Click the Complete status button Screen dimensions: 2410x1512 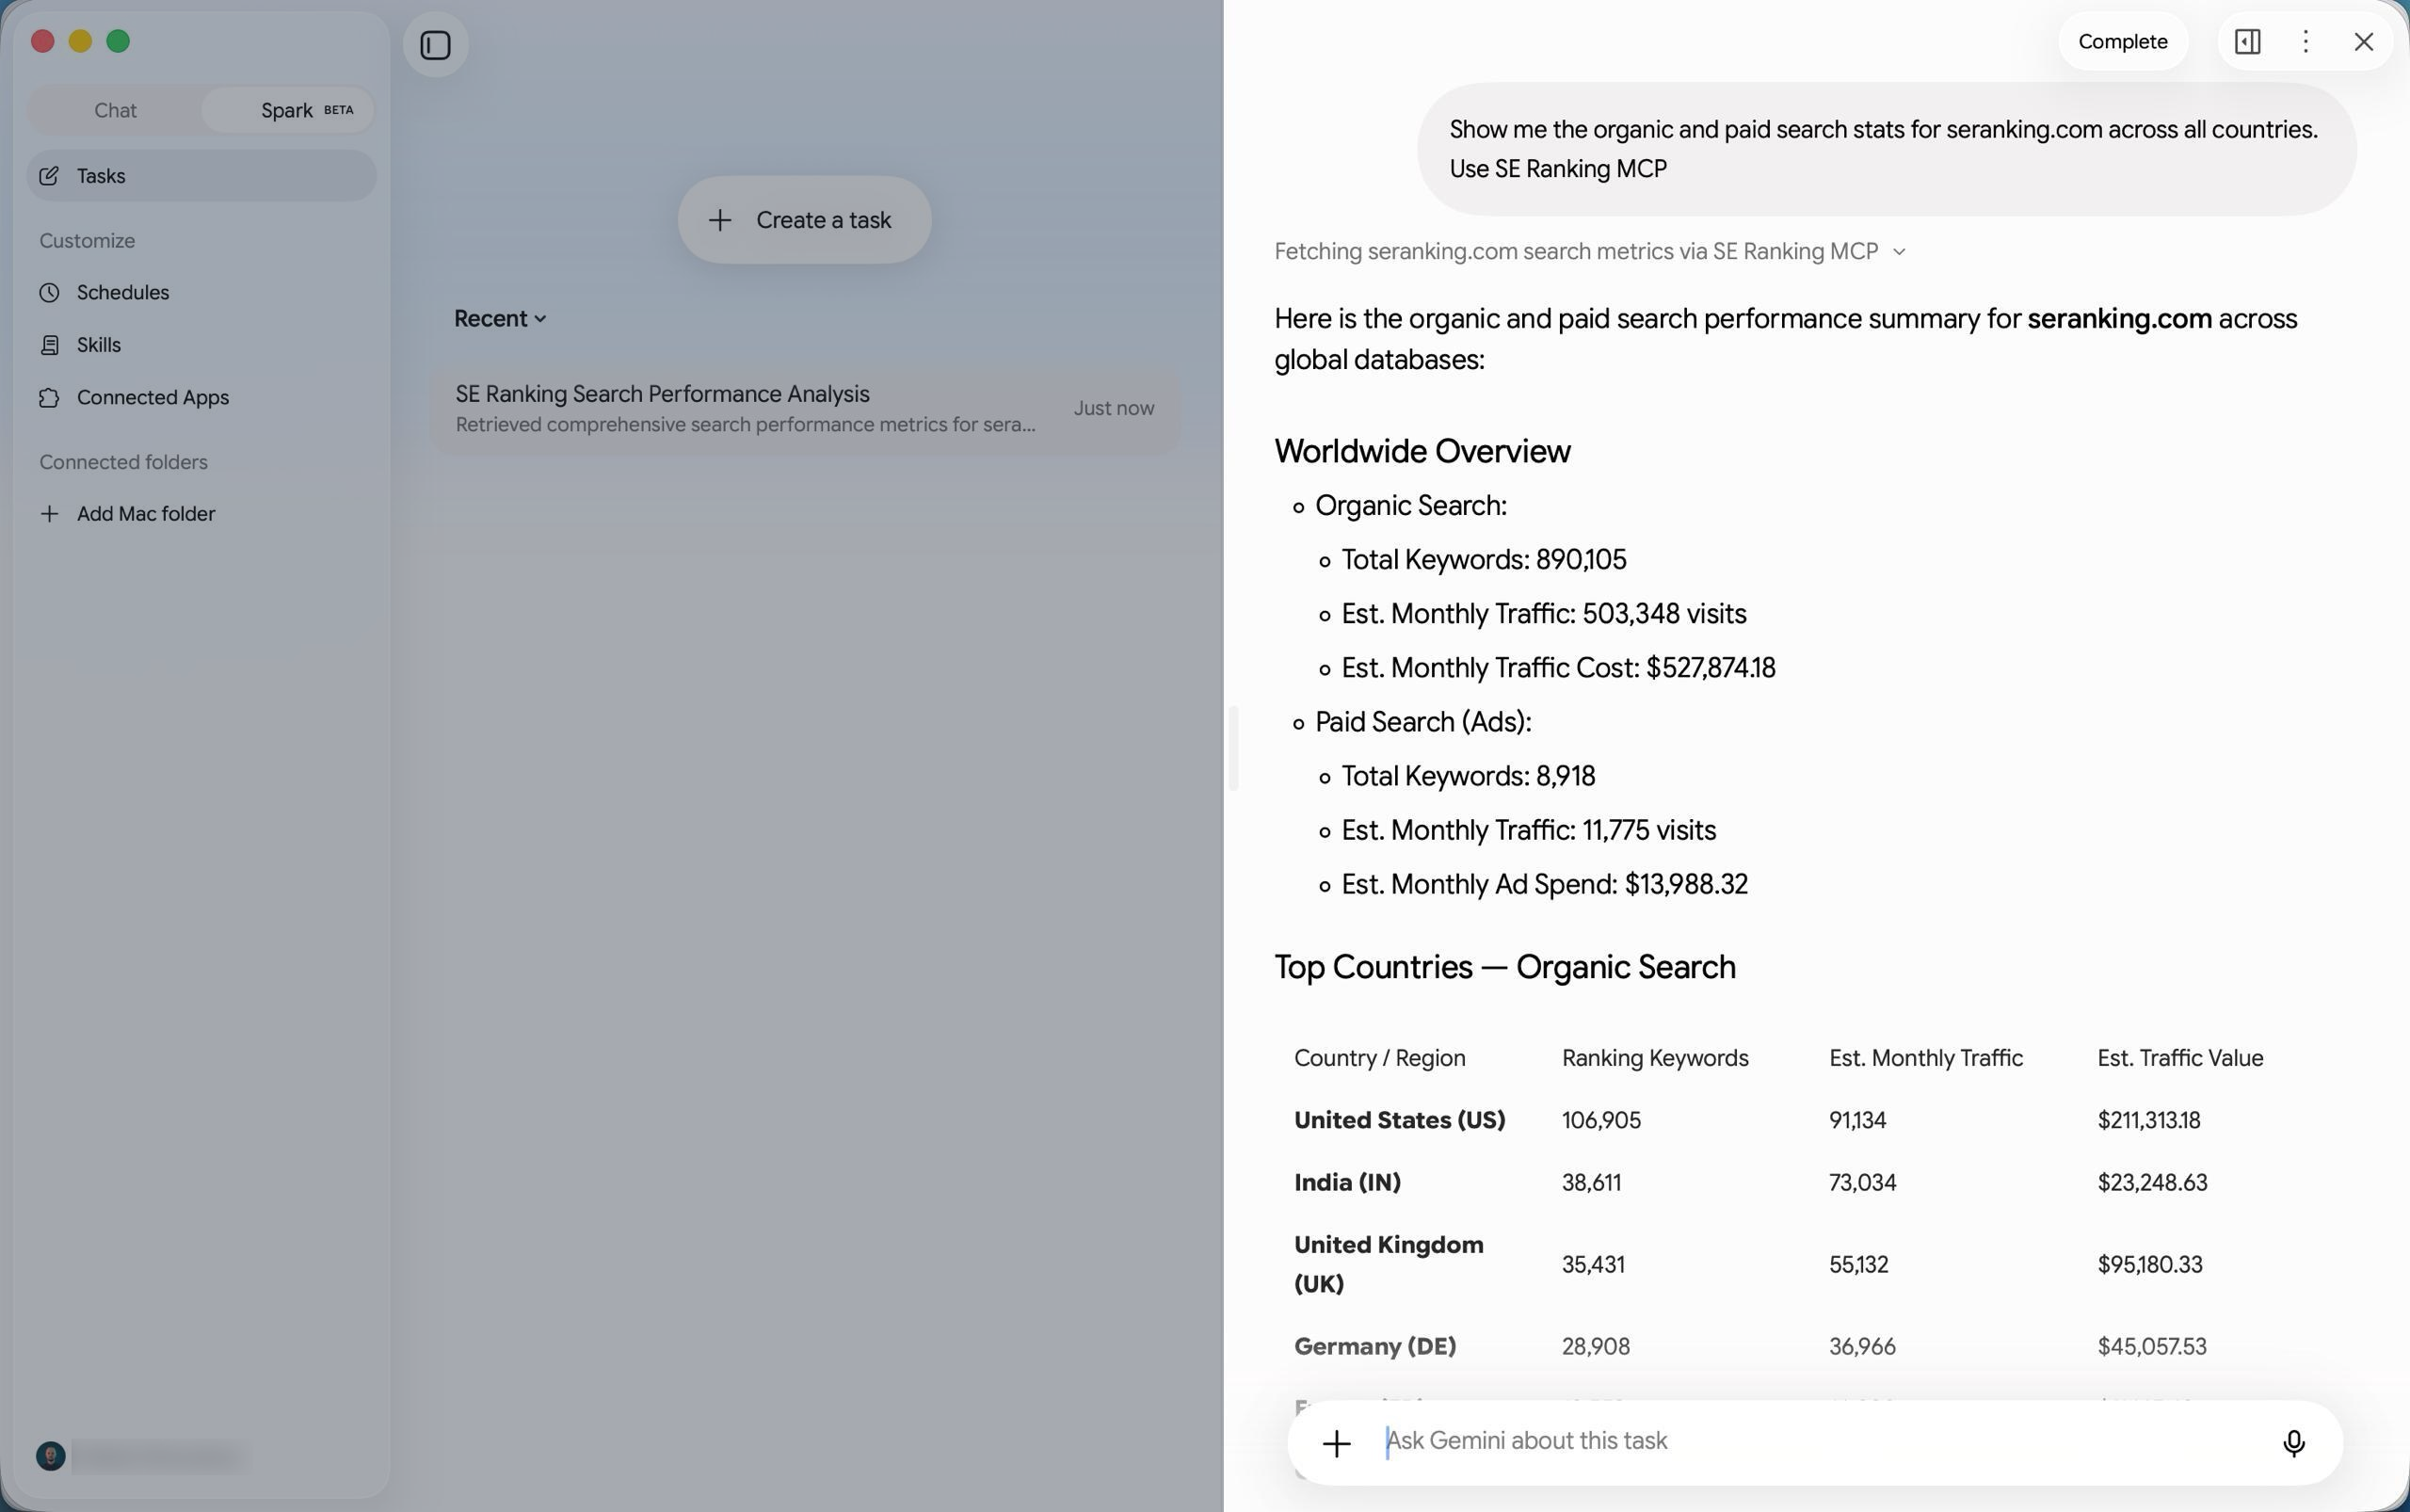[x=2122, y=41]
